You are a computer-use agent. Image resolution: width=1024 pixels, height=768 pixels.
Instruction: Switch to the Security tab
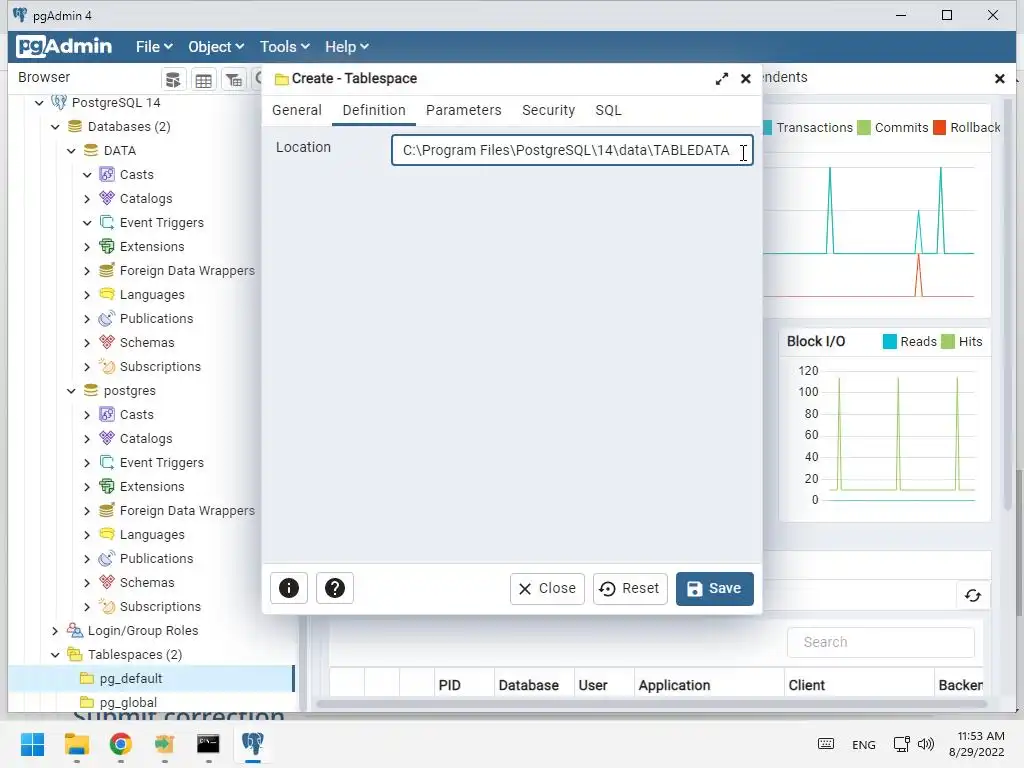pos(549,110)
